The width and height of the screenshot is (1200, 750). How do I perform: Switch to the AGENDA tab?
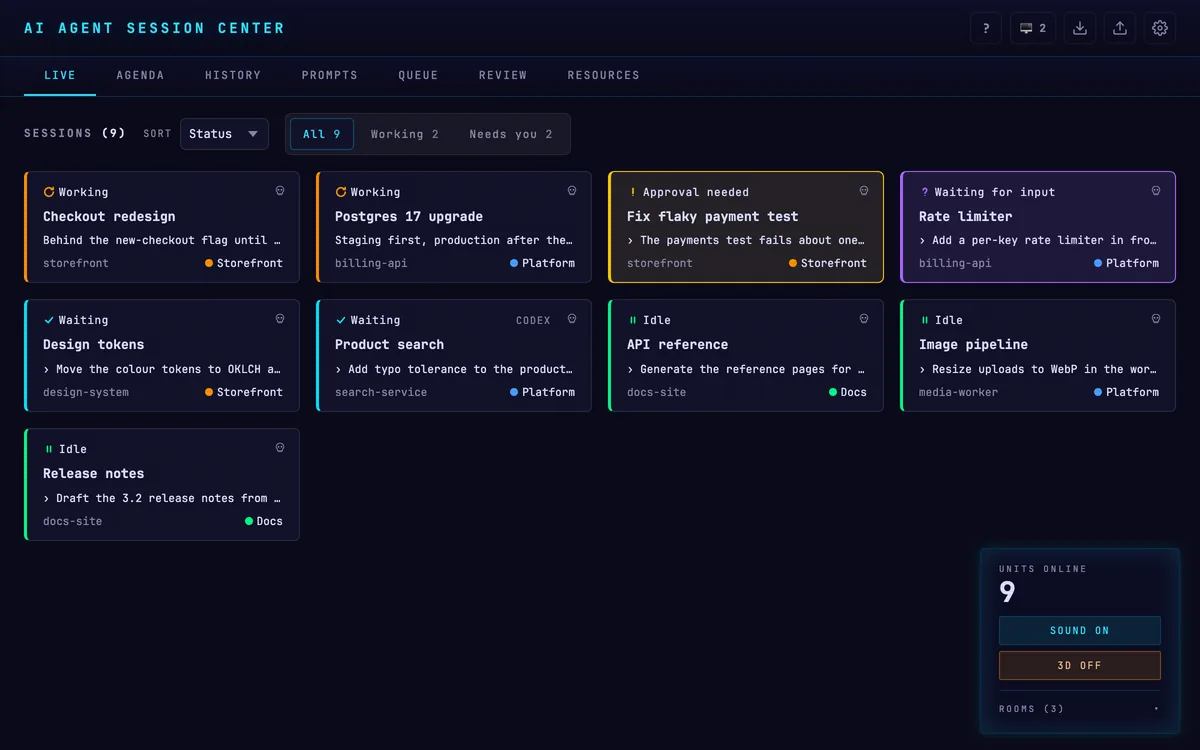coord(140,75)
